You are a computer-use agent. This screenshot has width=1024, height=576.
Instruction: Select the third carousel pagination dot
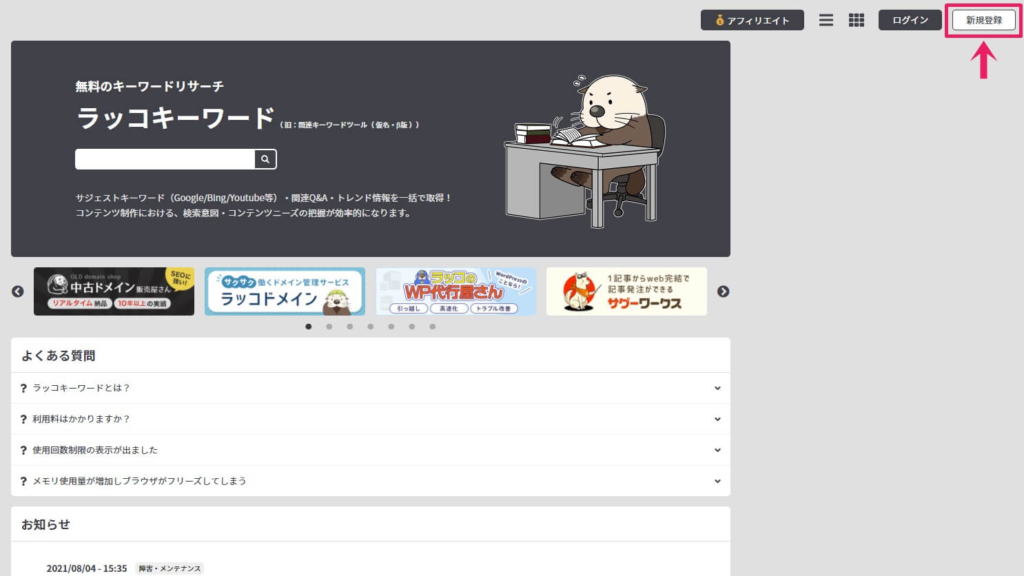click(350, 327)
